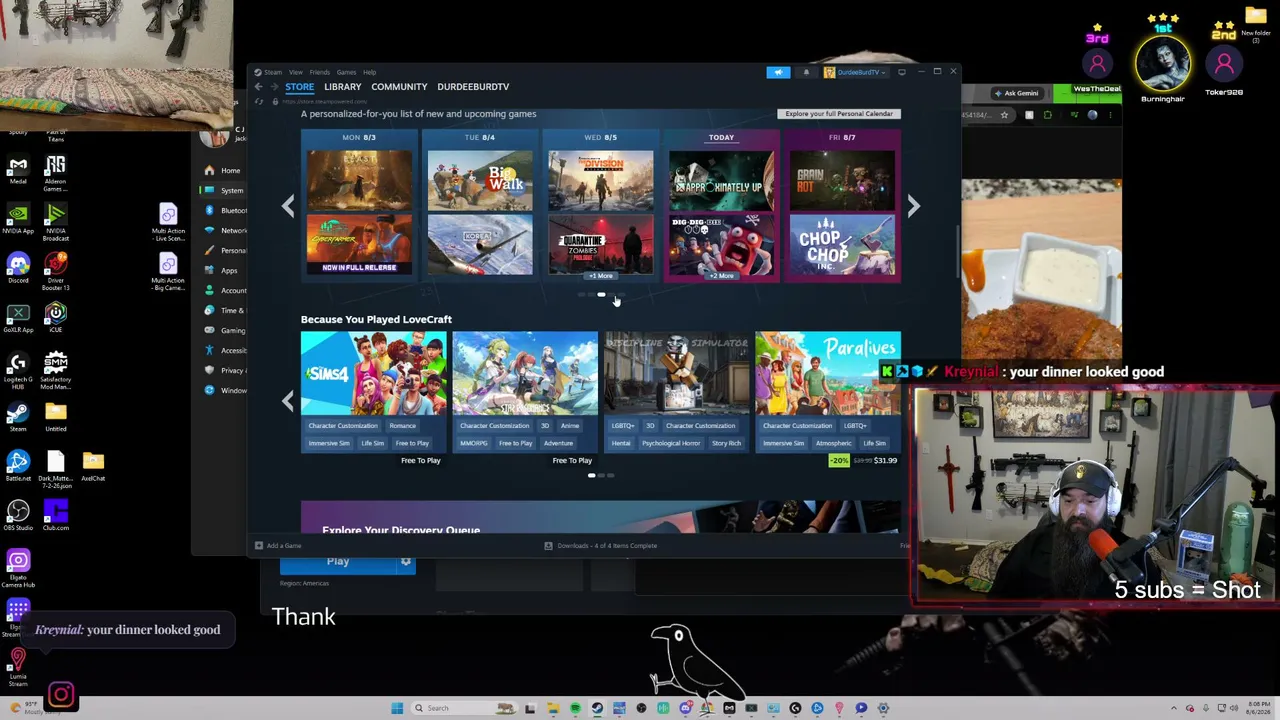Click the Ask Gemini button in the browser
This screenshot has height=720, width=1280.
pyautogui.click(x=1016, y=93)
